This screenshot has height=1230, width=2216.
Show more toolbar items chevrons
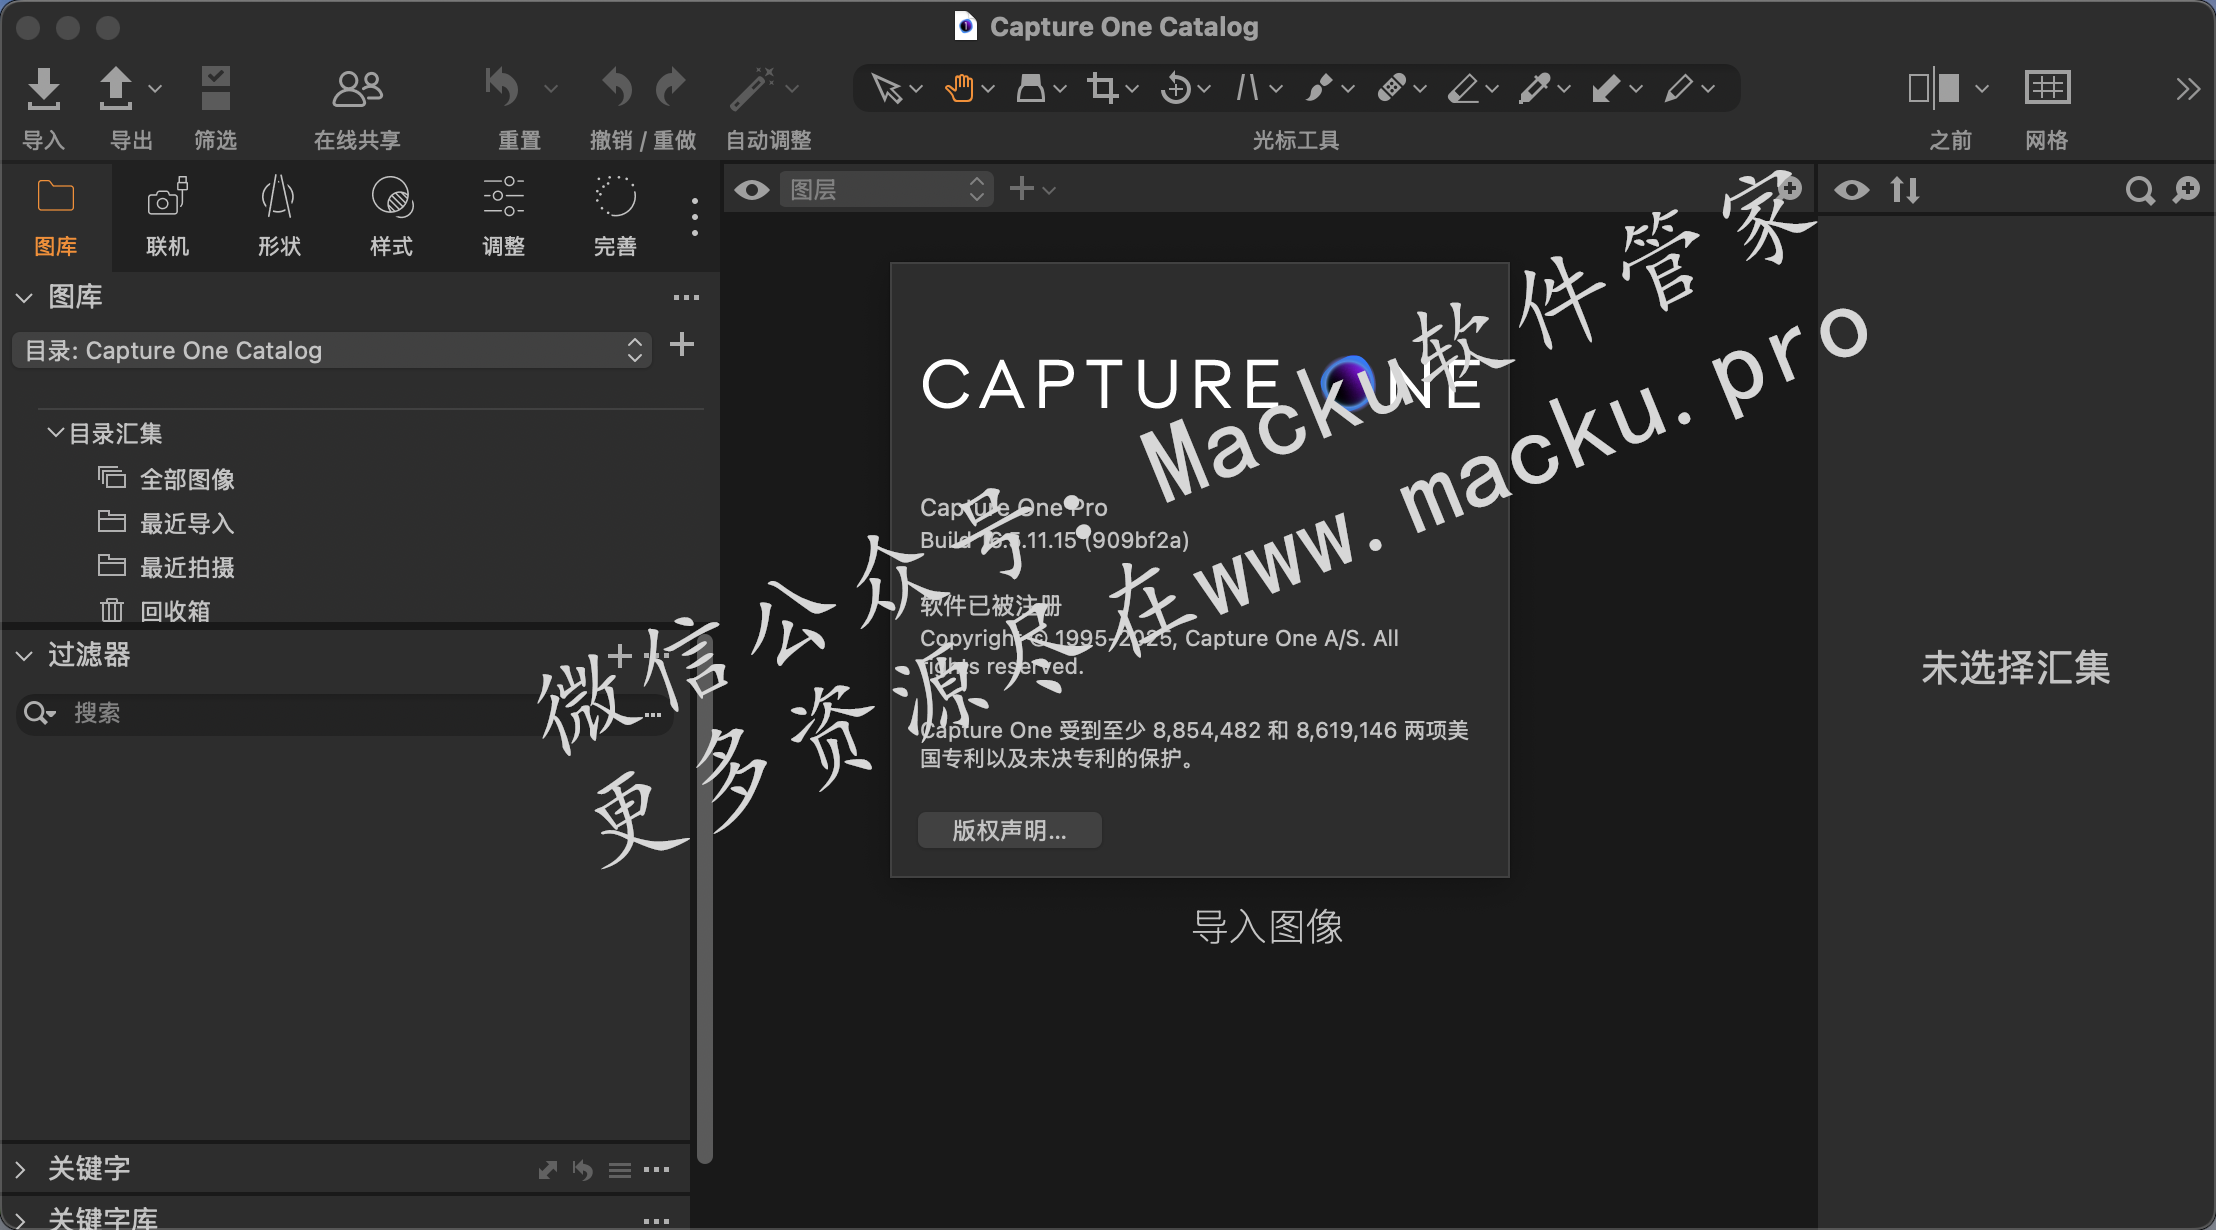pos(2188,89)
